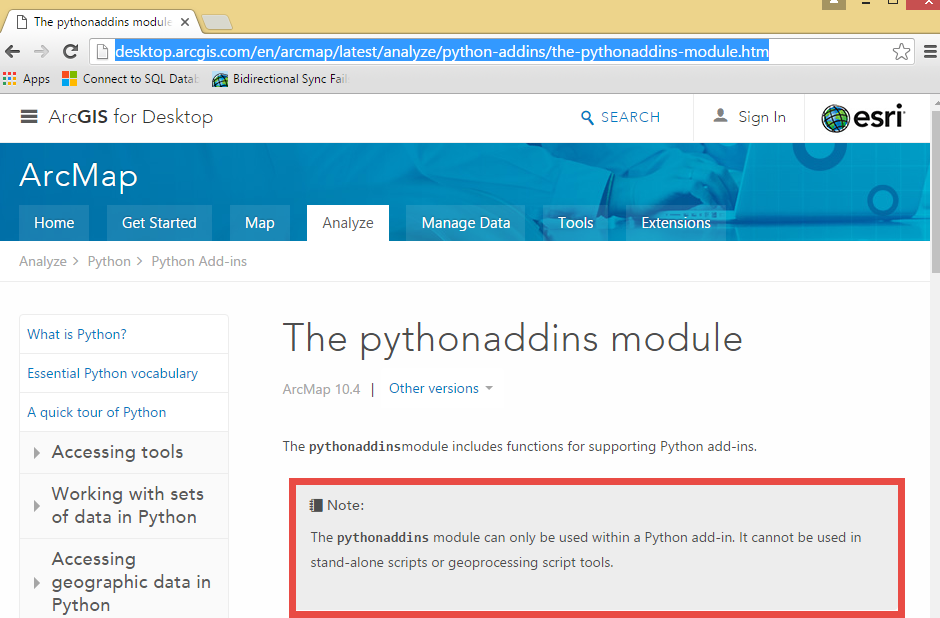Bookmark this page with the star icon

[x=901, y=52]
